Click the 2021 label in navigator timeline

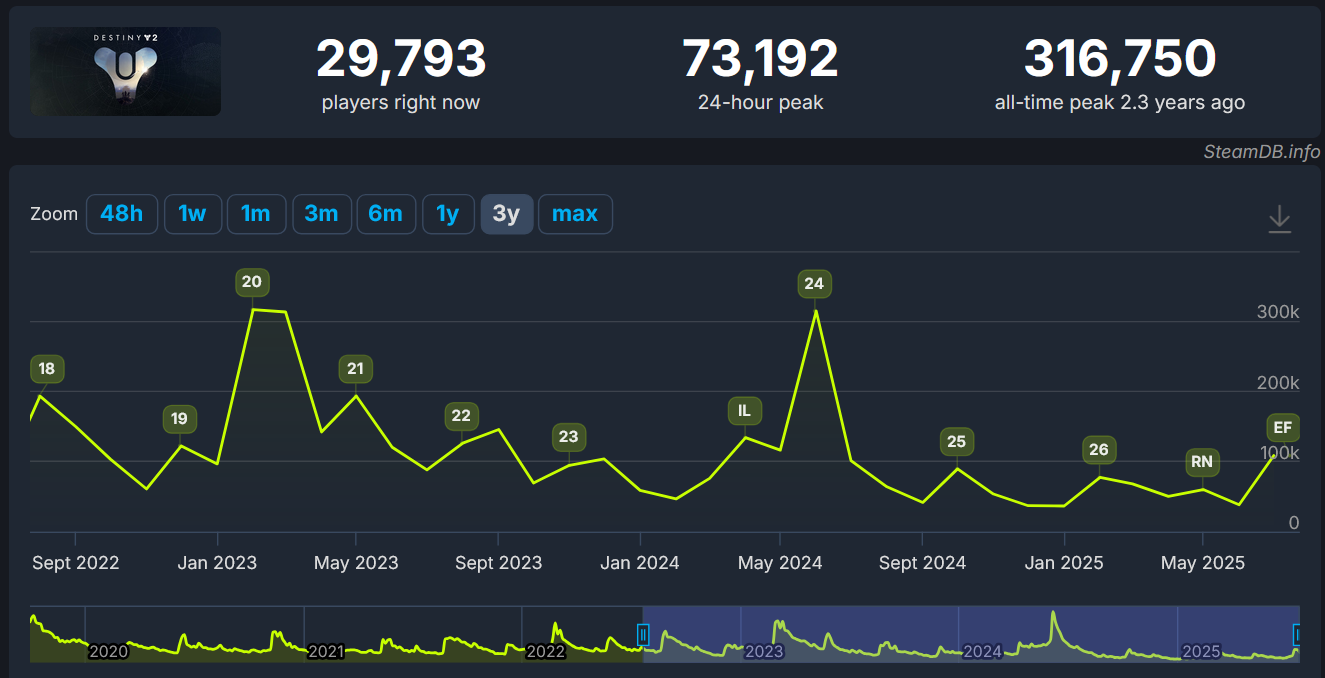326,652
